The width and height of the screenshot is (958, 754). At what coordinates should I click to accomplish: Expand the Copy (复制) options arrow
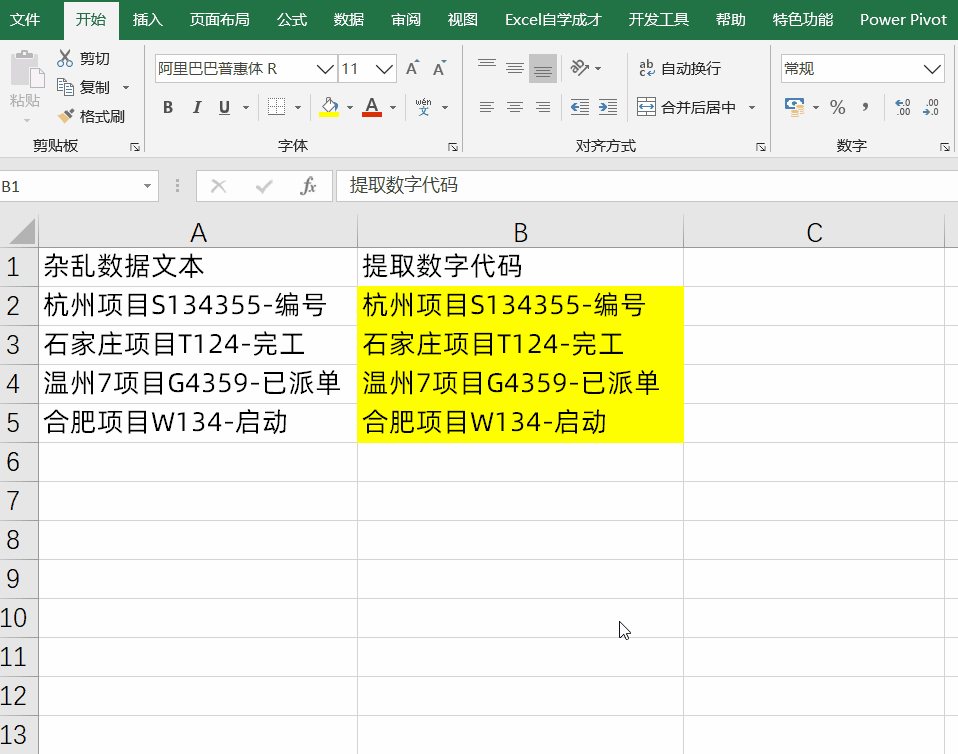click(x=126, y=87)
